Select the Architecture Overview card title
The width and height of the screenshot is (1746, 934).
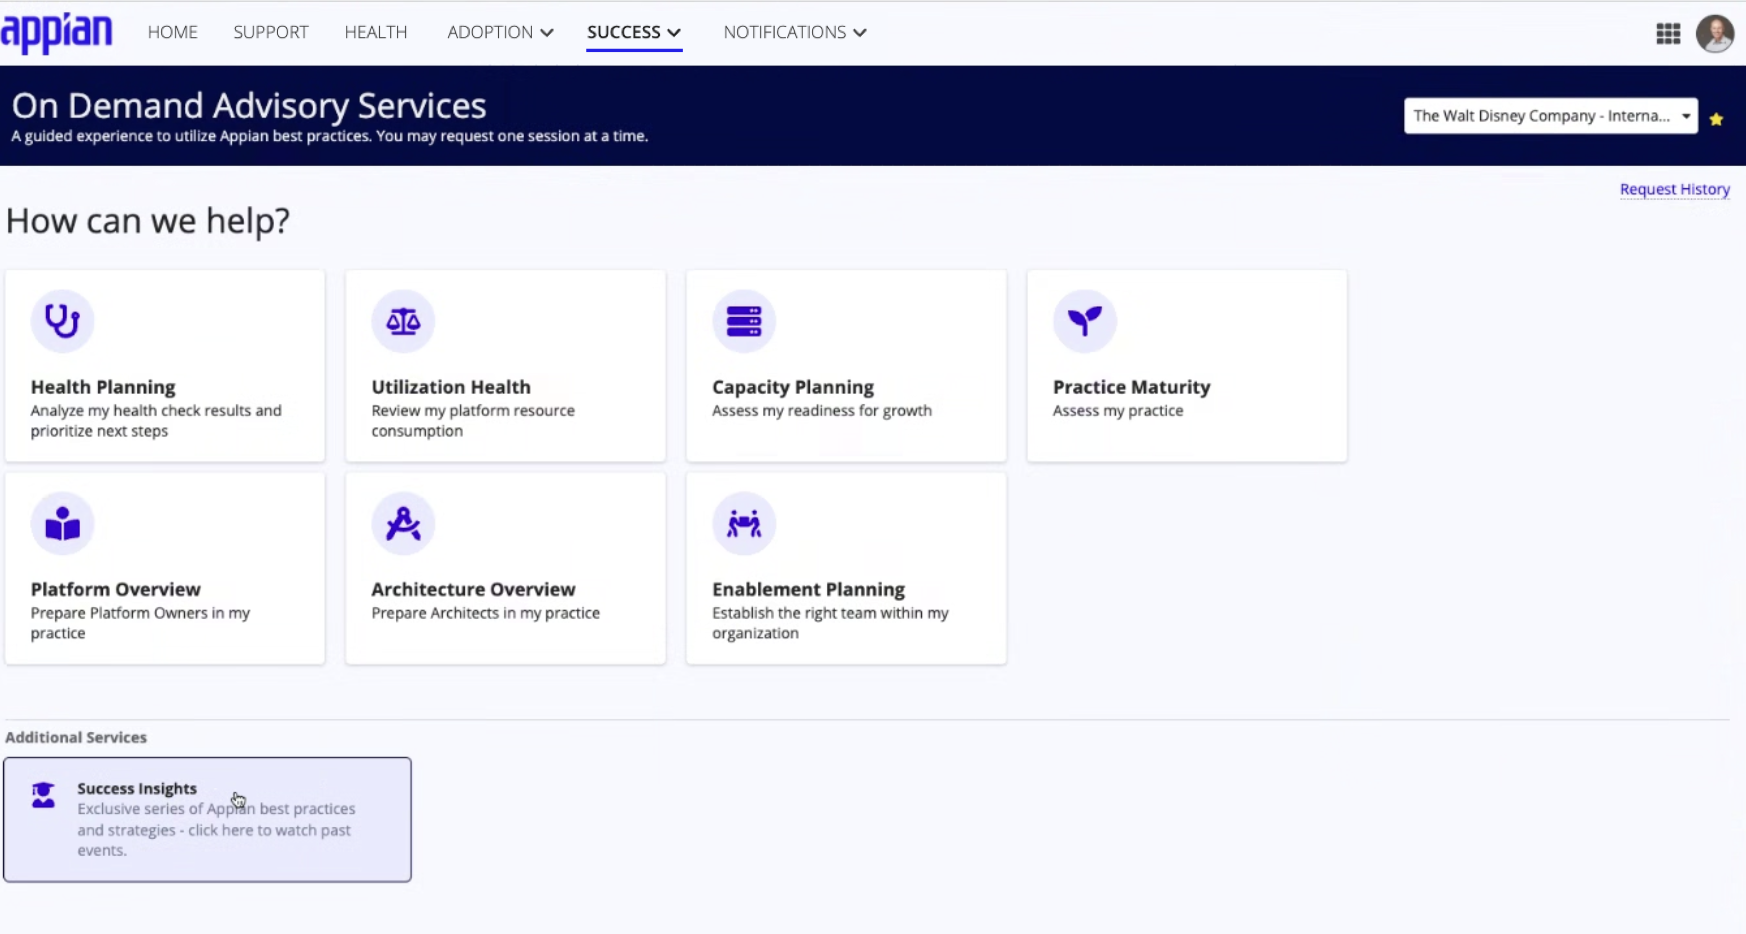473,589
